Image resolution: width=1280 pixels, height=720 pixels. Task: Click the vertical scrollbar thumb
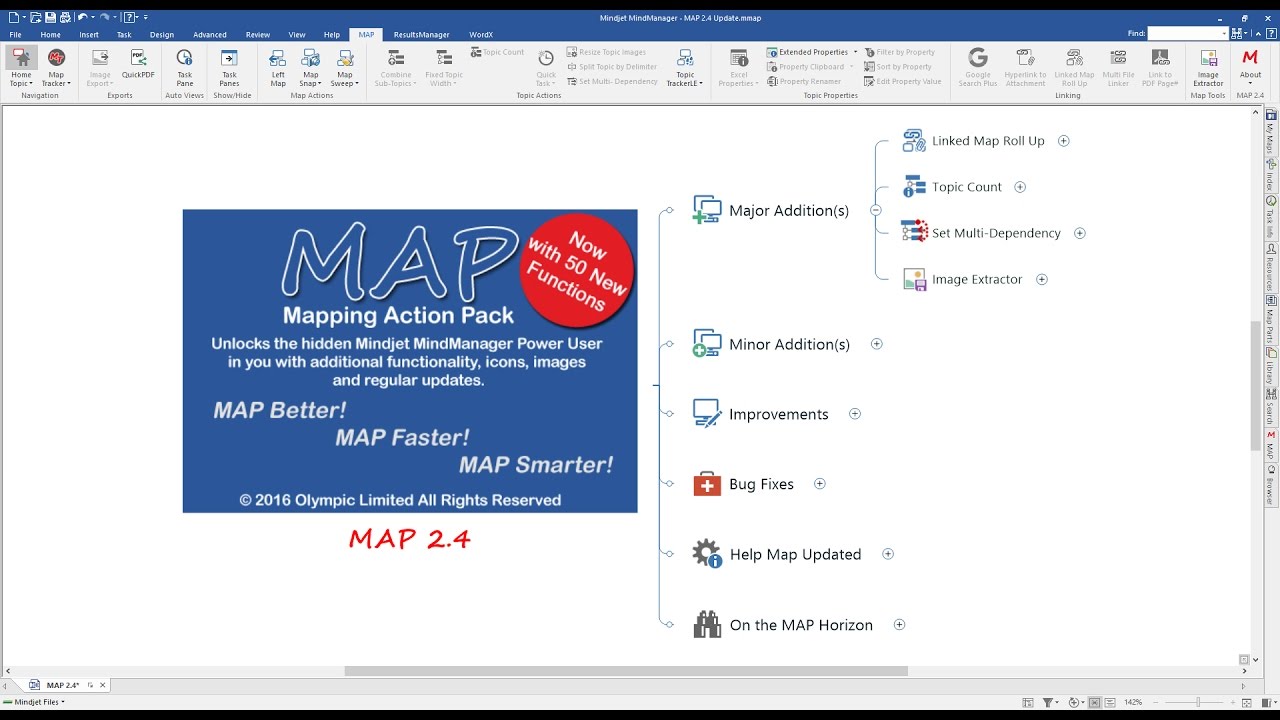point(1256,385)
